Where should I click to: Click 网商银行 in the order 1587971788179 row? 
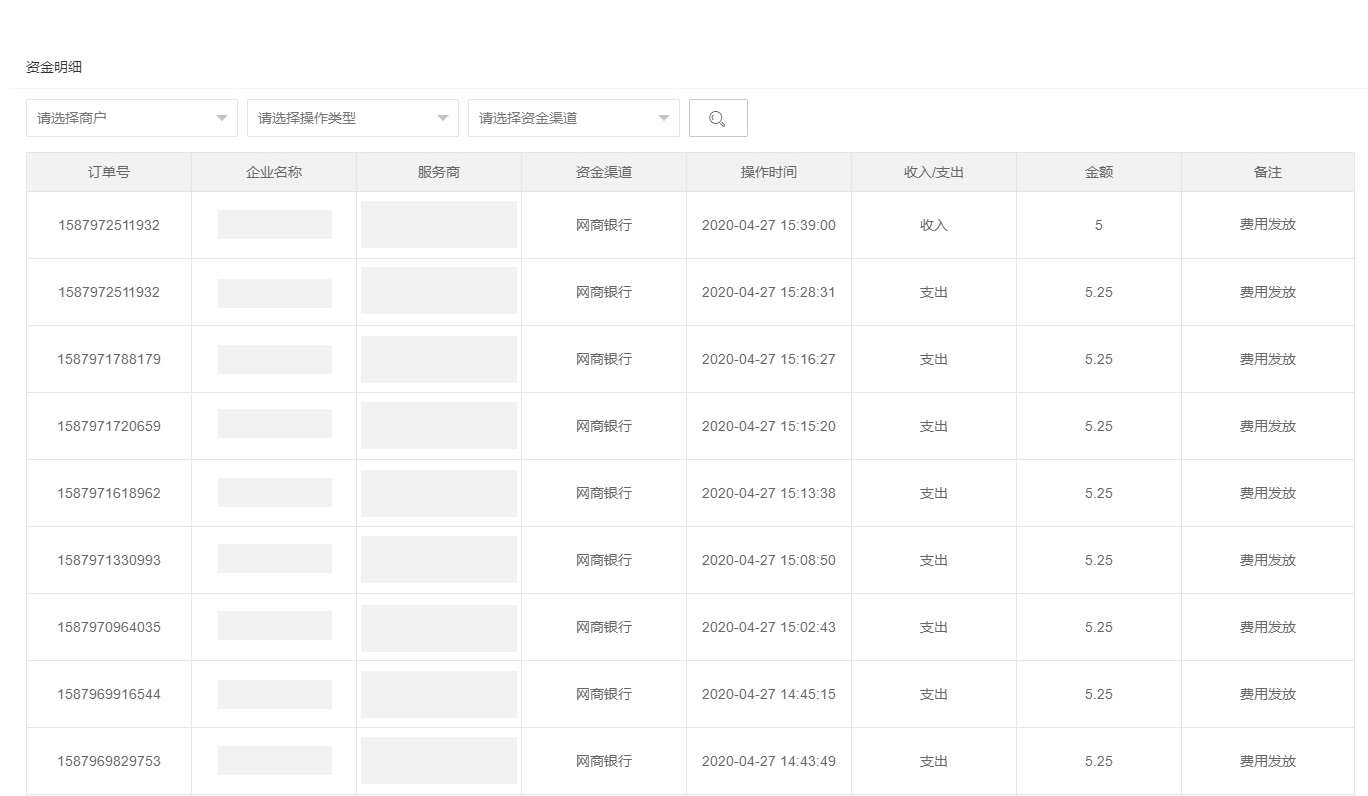coord(604,359)
